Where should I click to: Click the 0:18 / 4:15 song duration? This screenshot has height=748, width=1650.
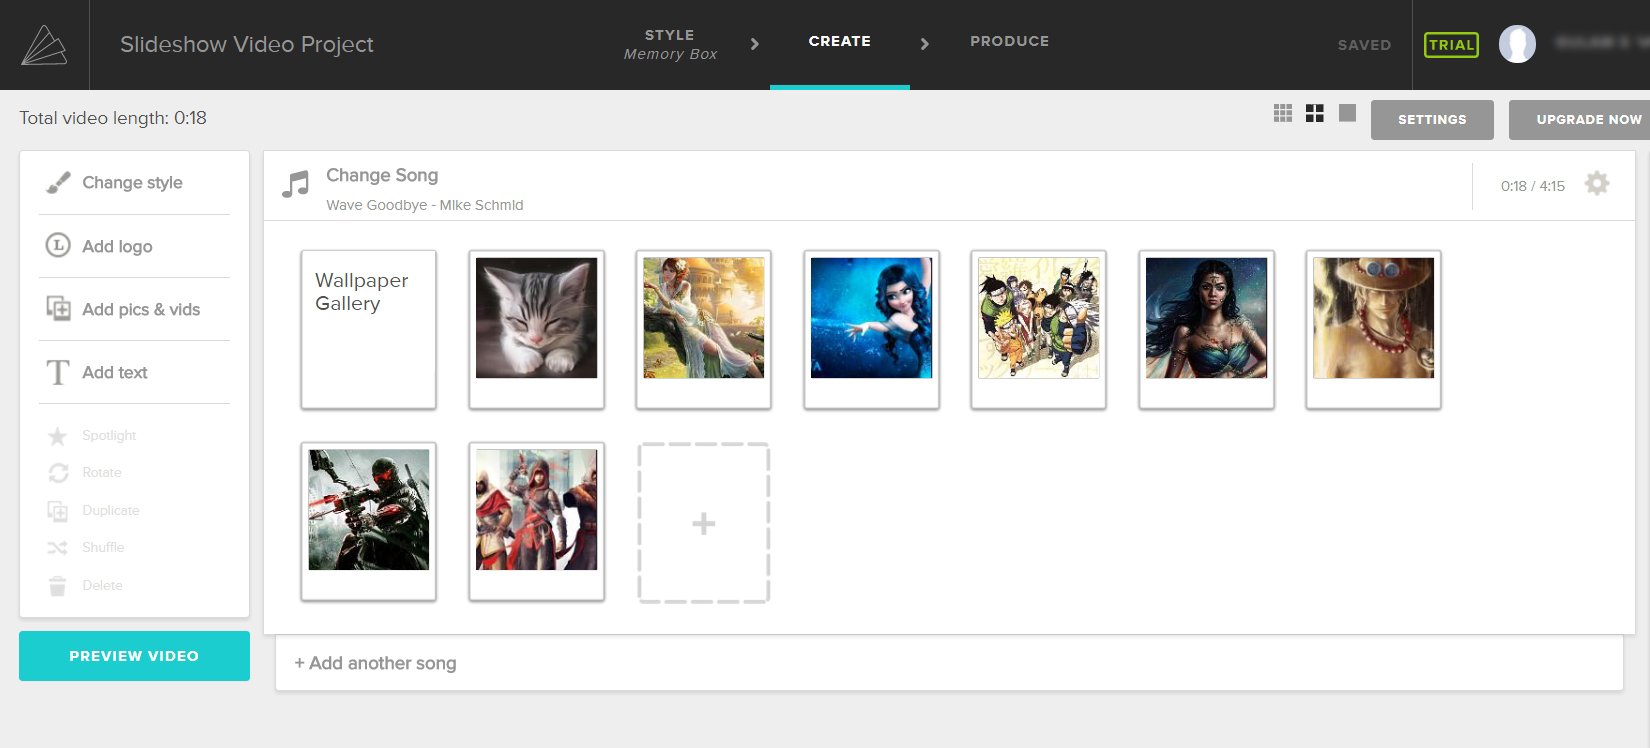[1532, 186]
